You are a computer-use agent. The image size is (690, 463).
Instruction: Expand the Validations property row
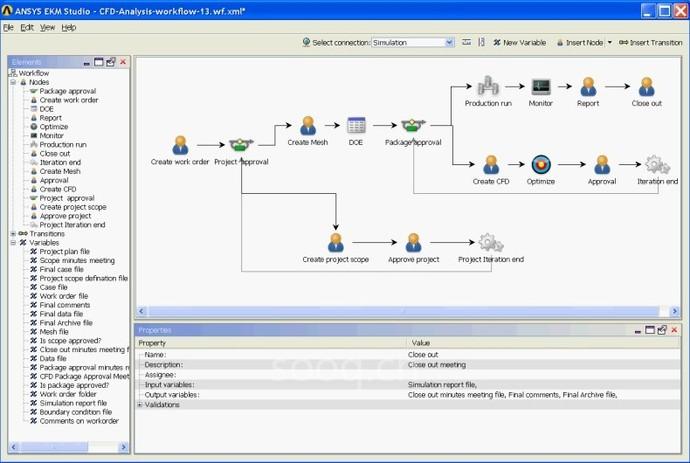[139, 405]
